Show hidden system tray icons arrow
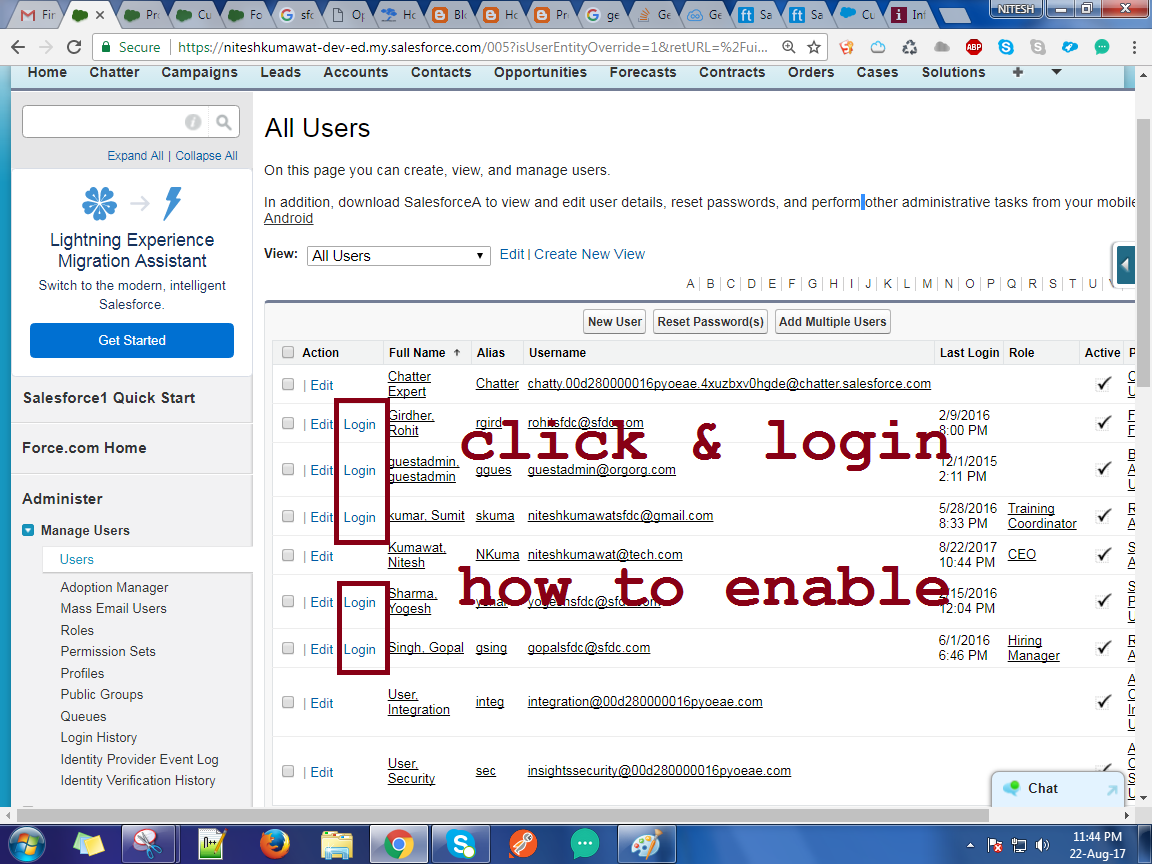Image resolution: width=1152 pixels, height=864 pixels. pyautogui.click(x=971, y=845)
